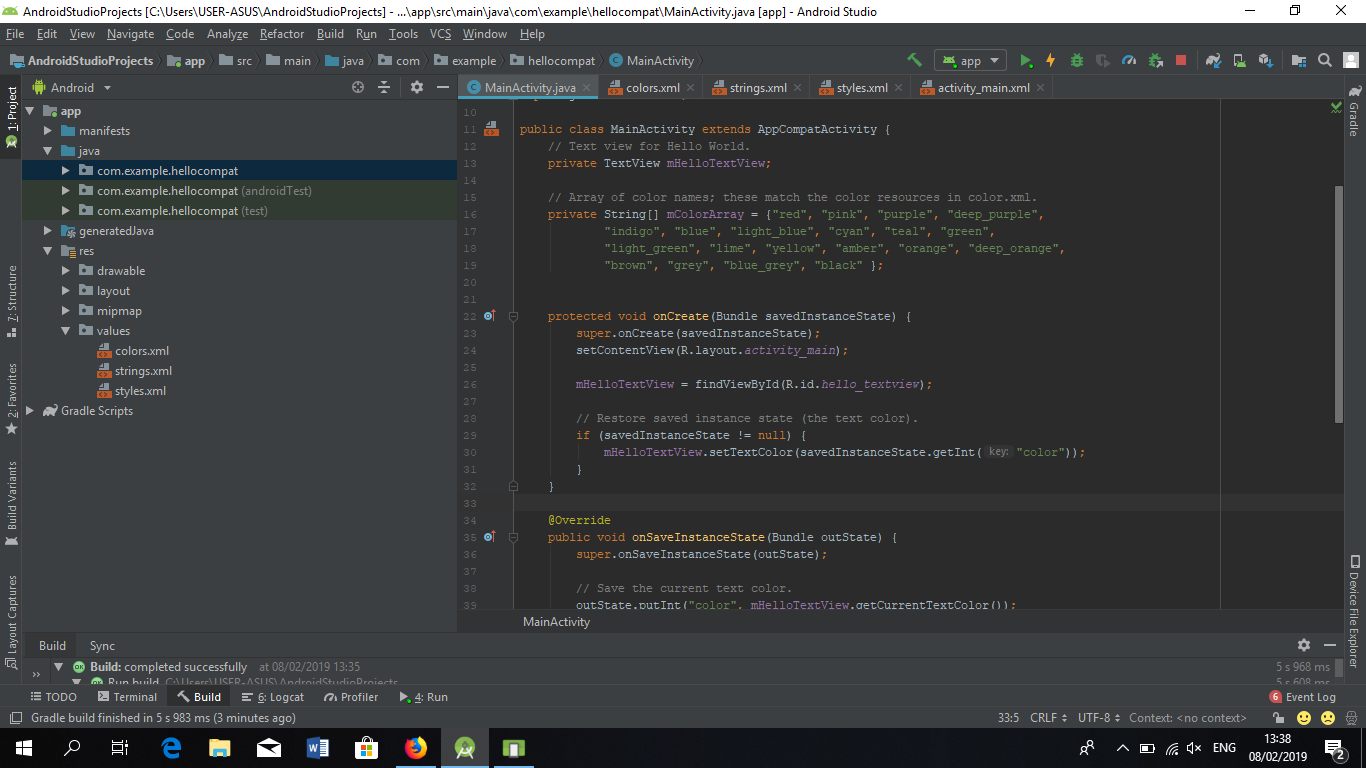
Task: Expand the manifests folder
Action: (x=48, y=131)
